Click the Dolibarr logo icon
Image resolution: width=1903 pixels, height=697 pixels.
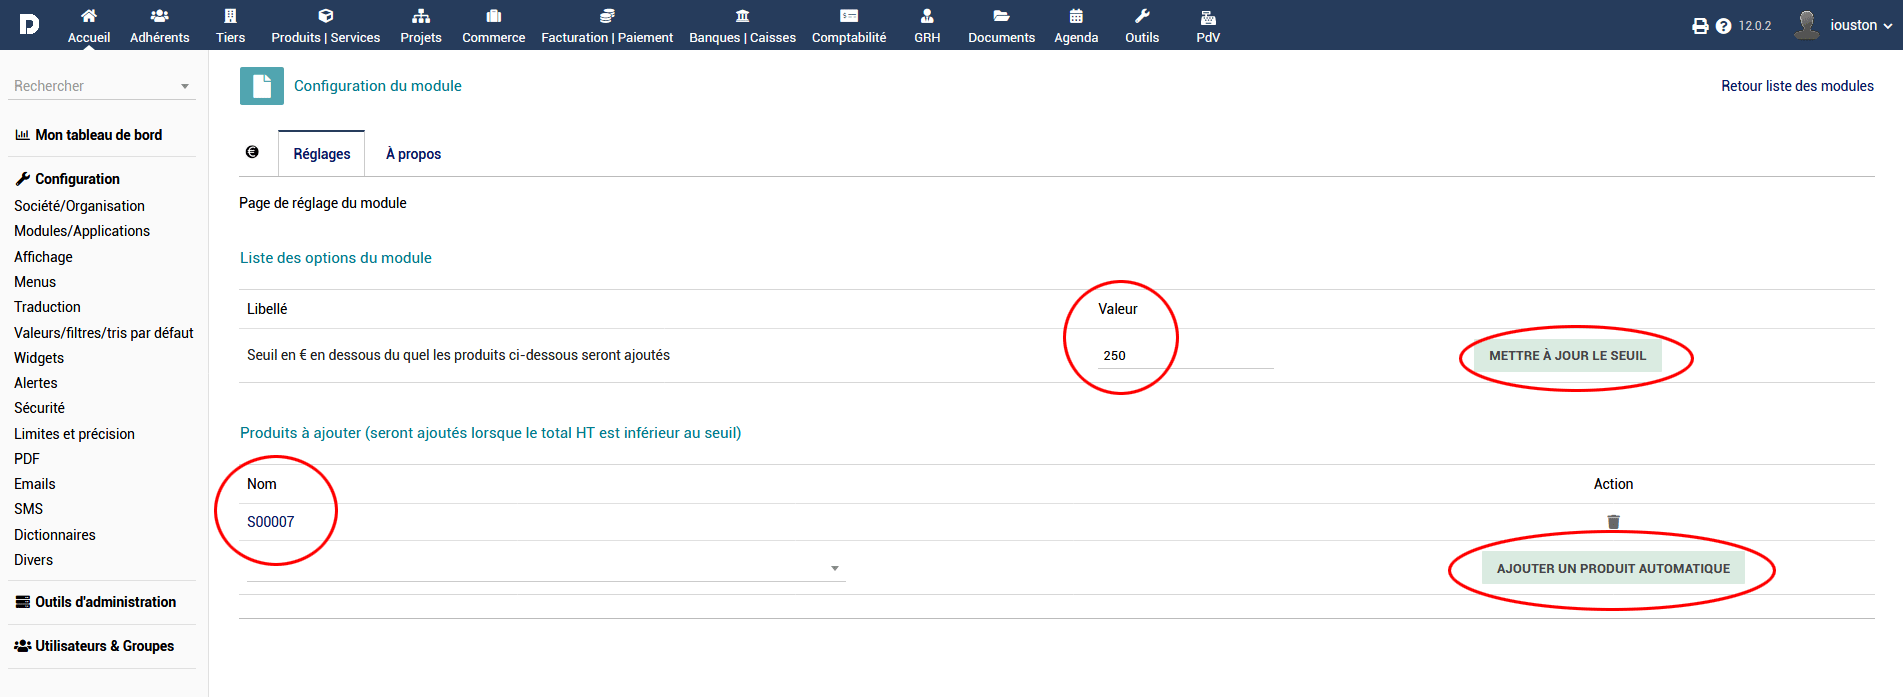(x=29, y=24)
